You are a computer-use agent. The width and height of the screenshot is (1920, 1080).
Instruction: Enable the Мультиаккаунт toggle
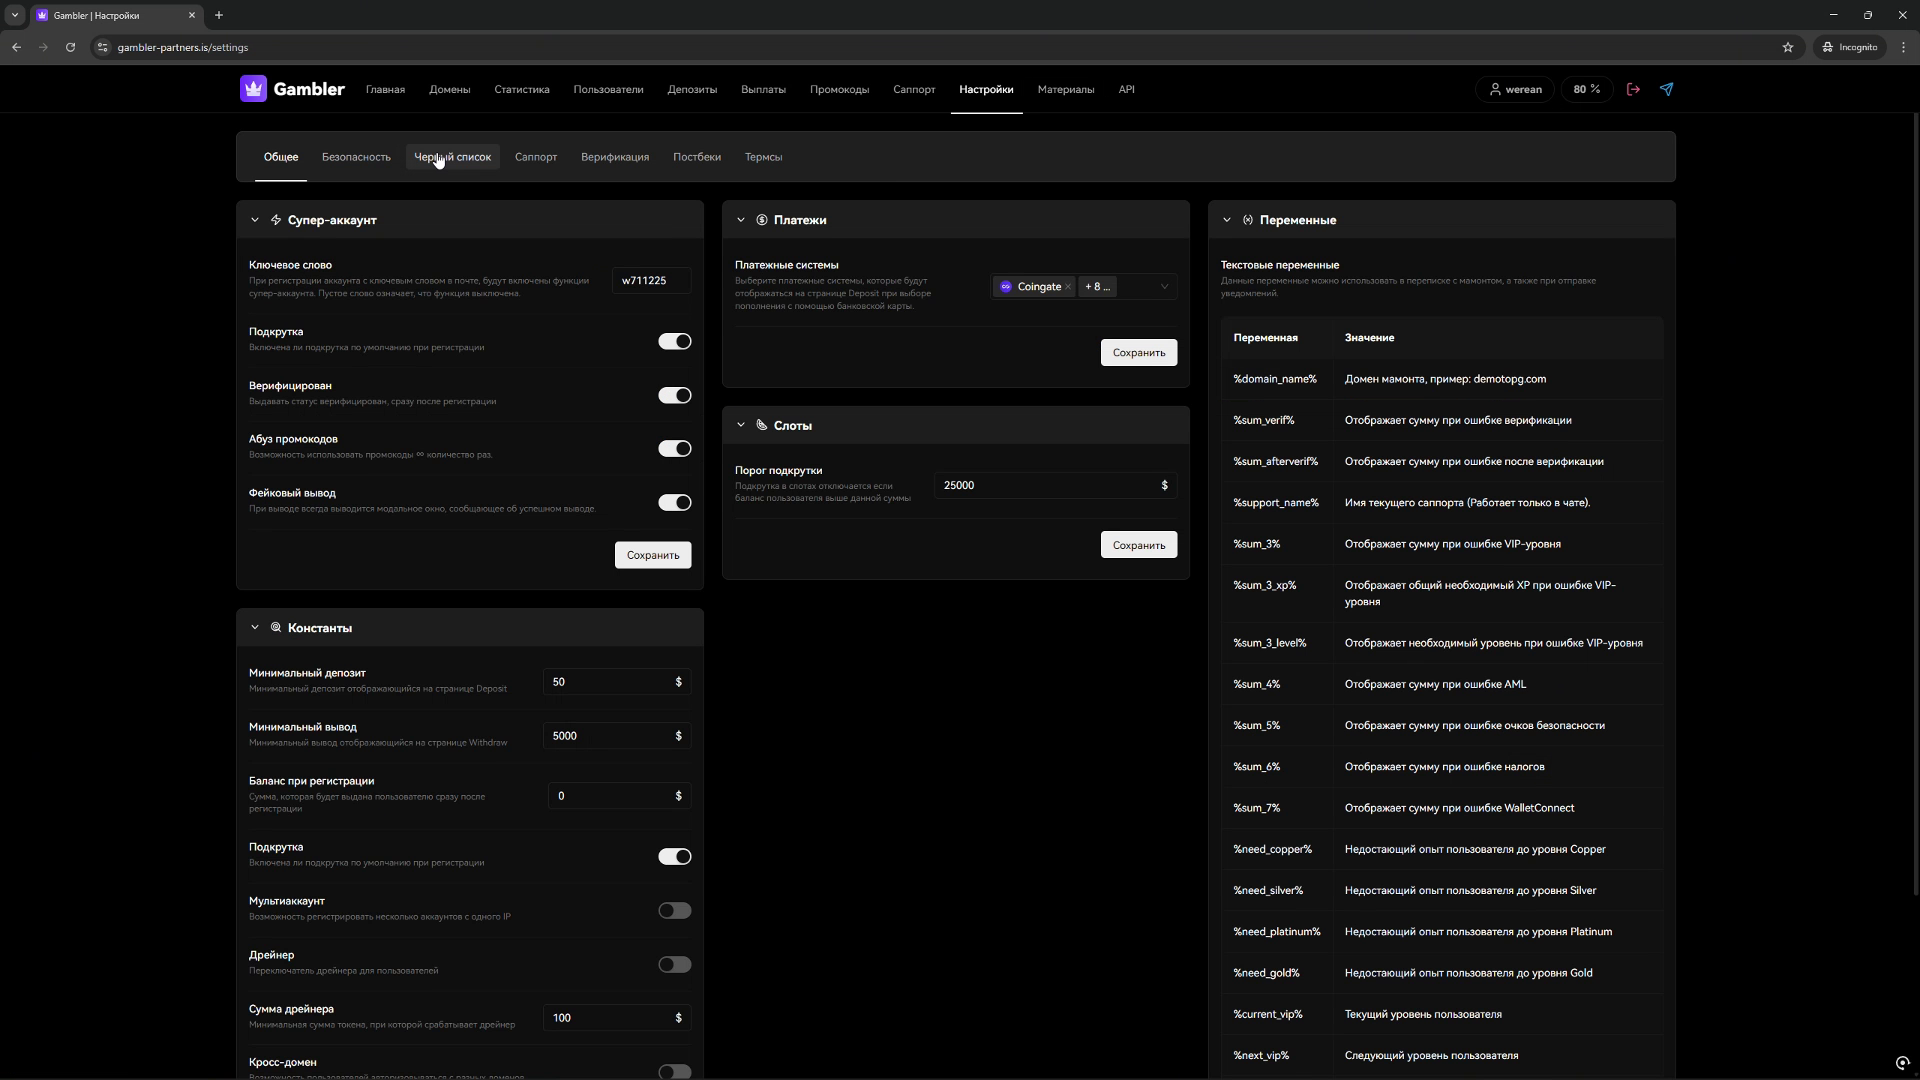(674, 910)
